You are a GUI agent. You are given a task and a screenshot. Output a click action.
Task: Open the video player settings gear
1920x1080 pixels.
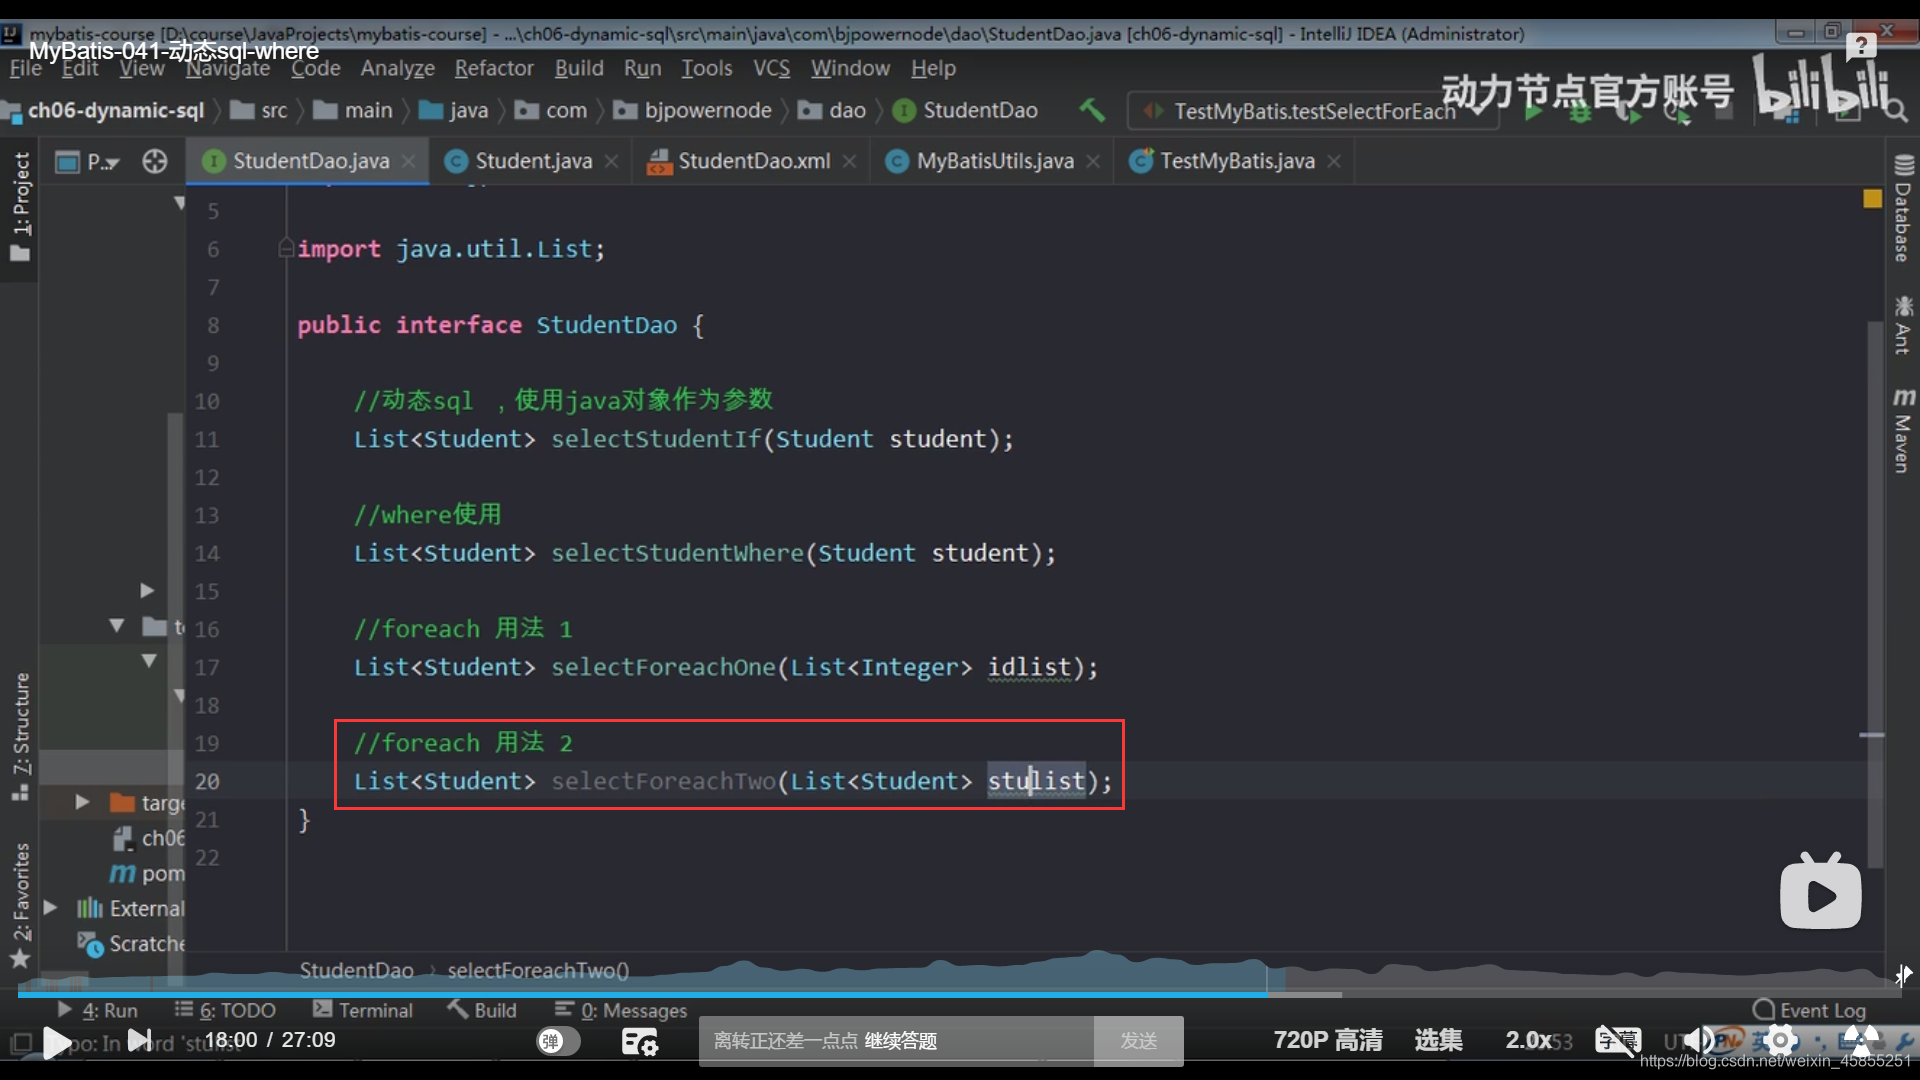coord(1780,1041)
